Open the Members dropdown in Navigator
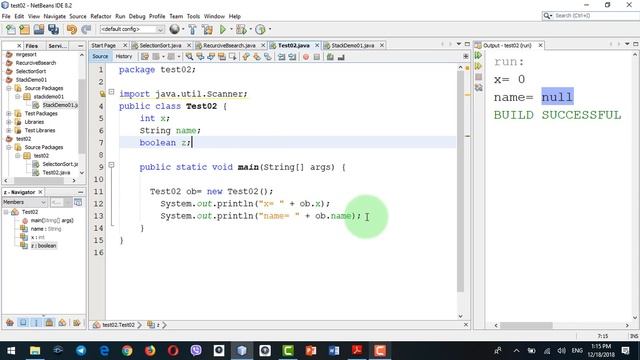 25,202
